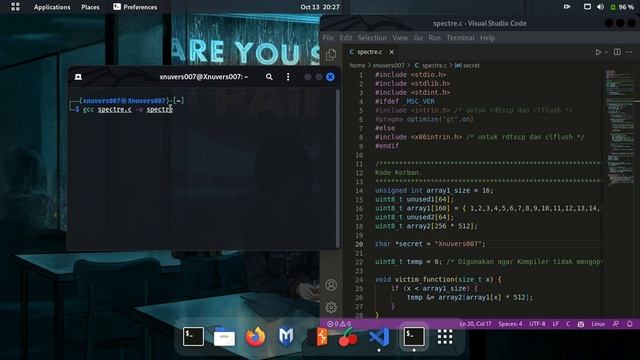Open the activities grid icon top-left

pyautogui.click(x=15, y=7)
